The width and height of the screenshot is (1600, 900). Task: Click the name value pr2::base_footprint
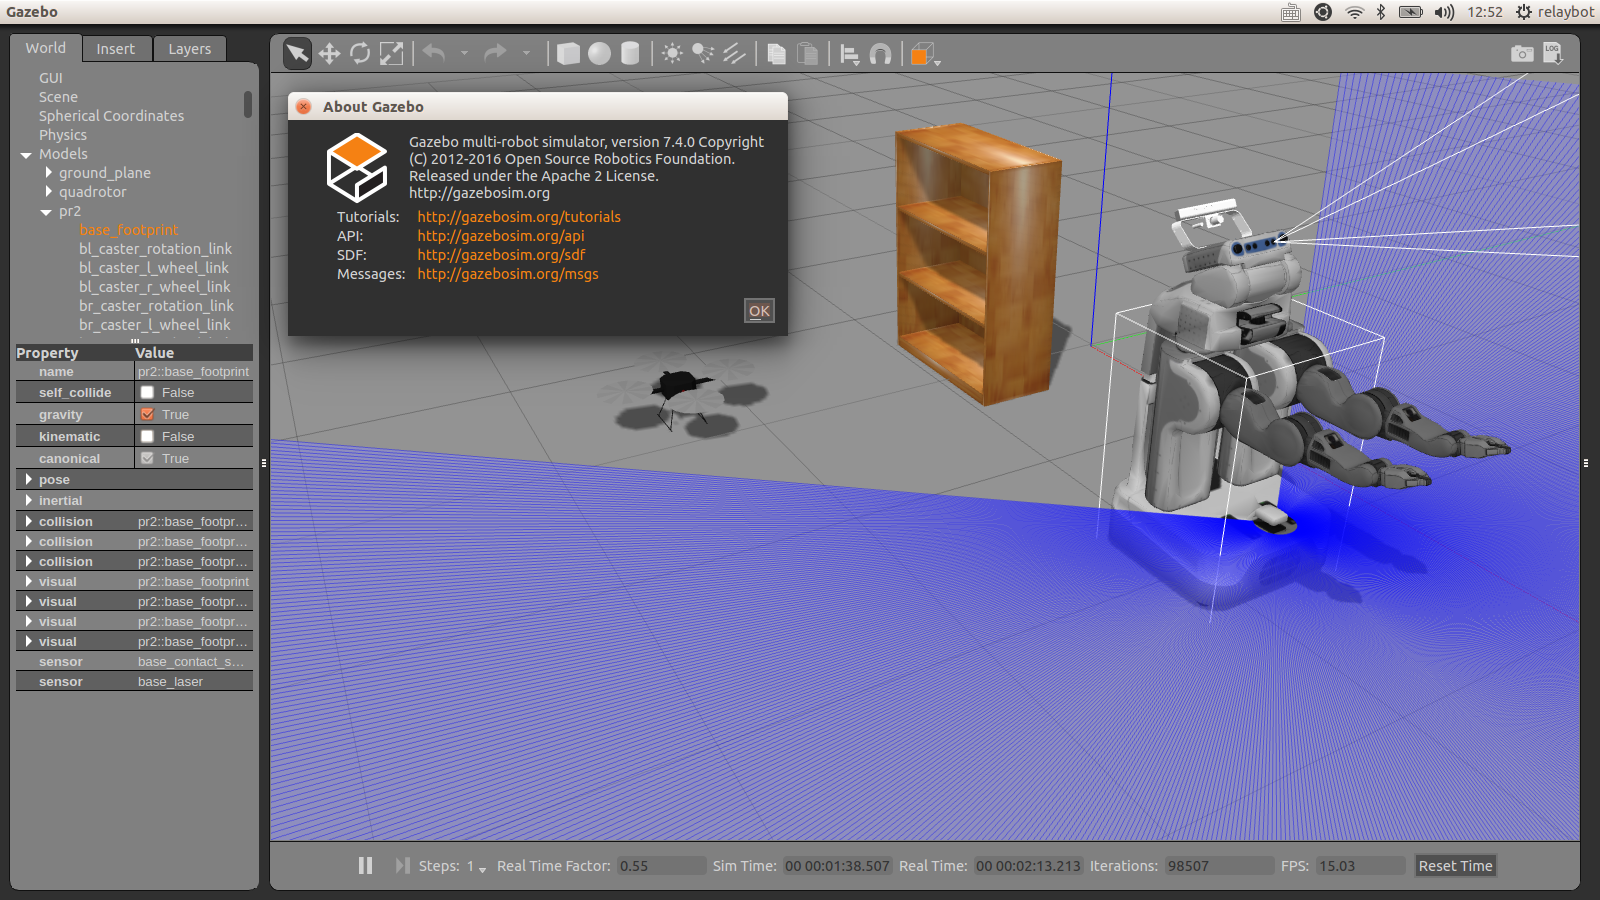pyautogui.click(x=193, y=372)
